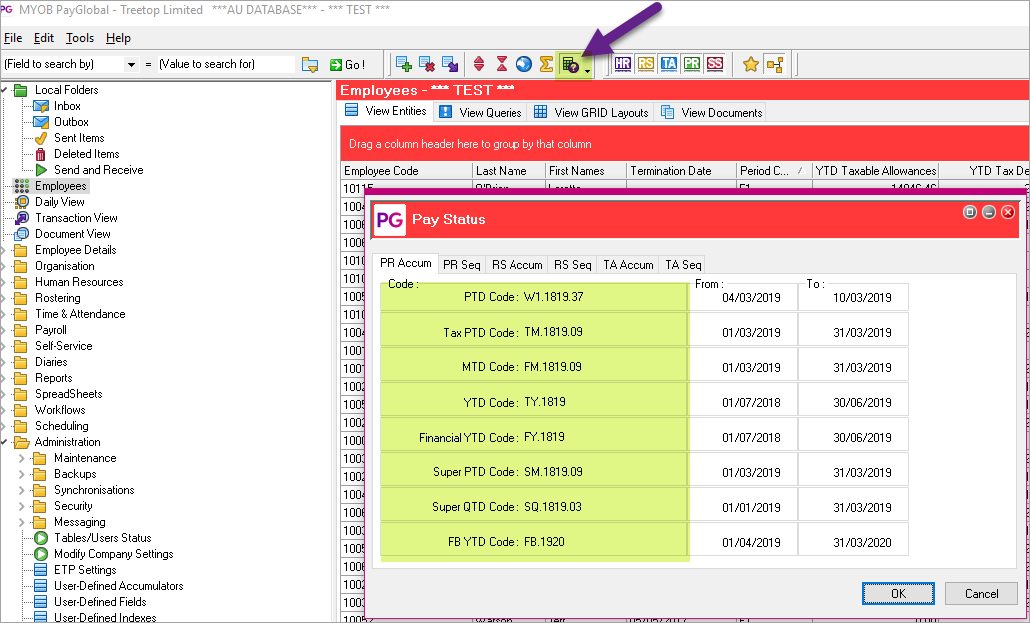Select the Time & Attendance folder
1030x623 pixels.
pyautogui.click(x=79, y=314)
